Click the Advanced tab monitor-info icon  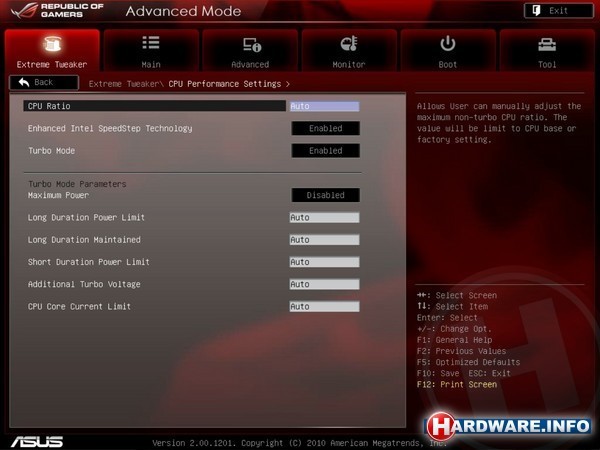[x=252, y=44]
